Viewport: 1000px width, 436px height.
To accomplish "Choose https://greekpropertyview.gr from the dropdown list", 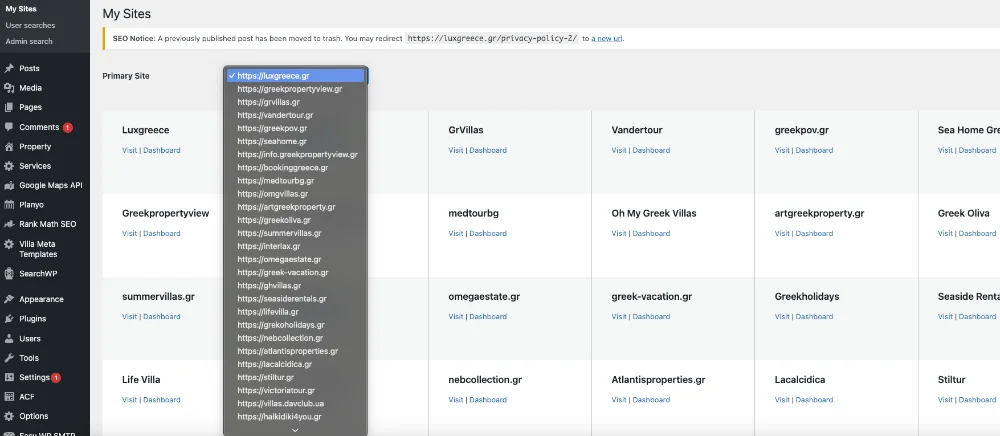I will pyautogui.click(x=289, y=89).
